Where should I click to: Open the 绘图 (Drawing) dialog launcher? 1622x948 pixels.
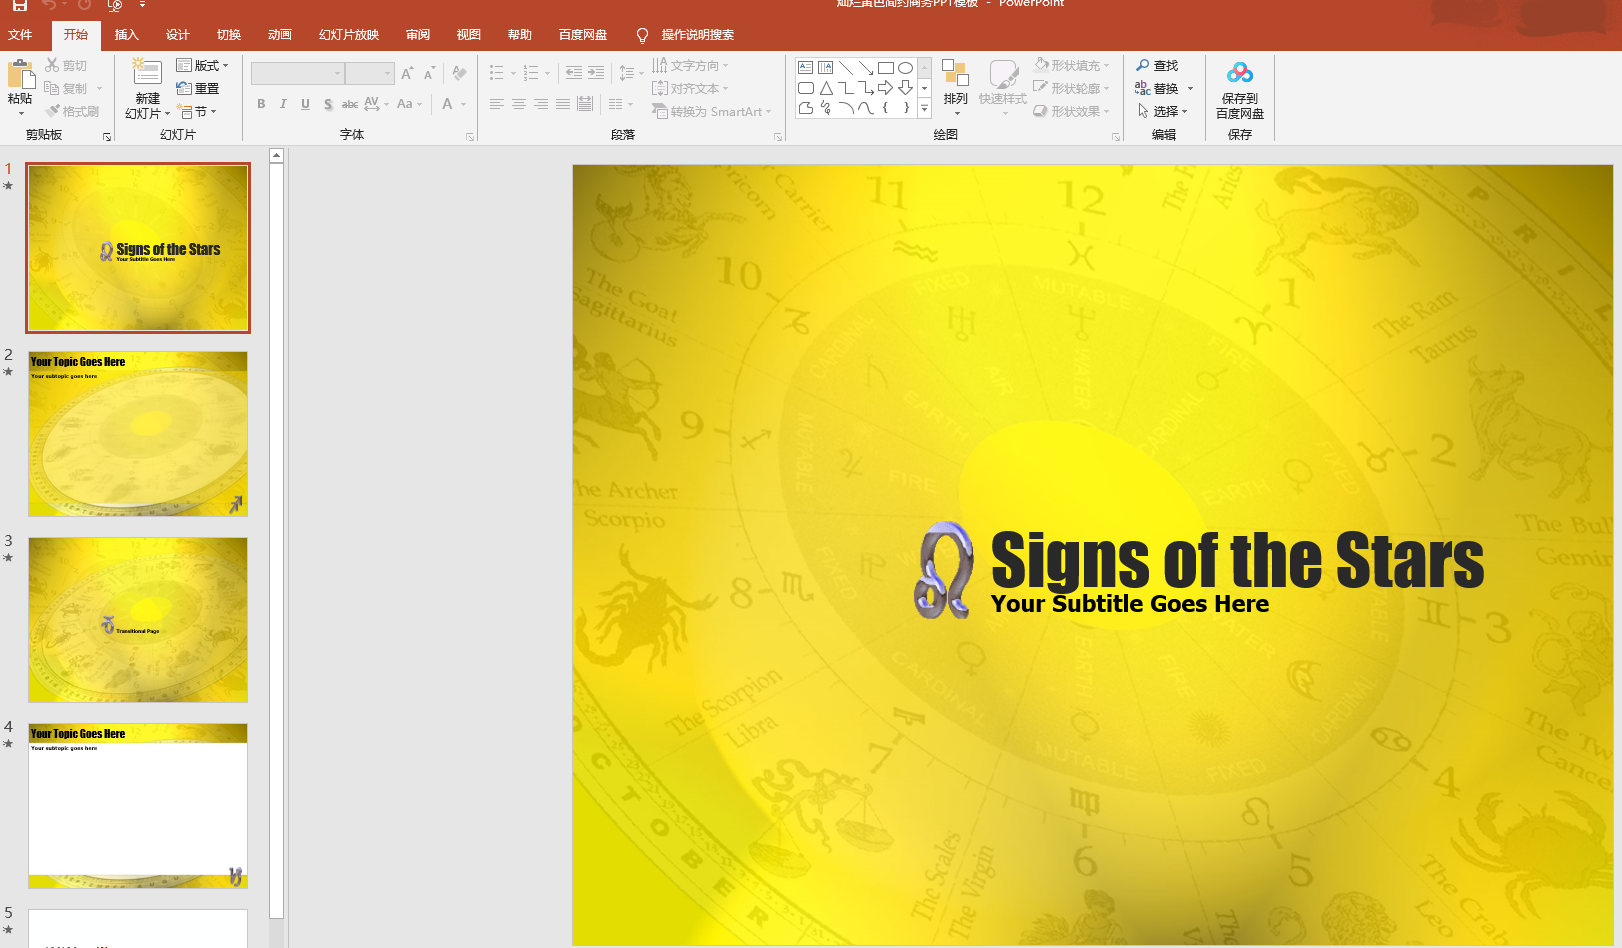1116,137
